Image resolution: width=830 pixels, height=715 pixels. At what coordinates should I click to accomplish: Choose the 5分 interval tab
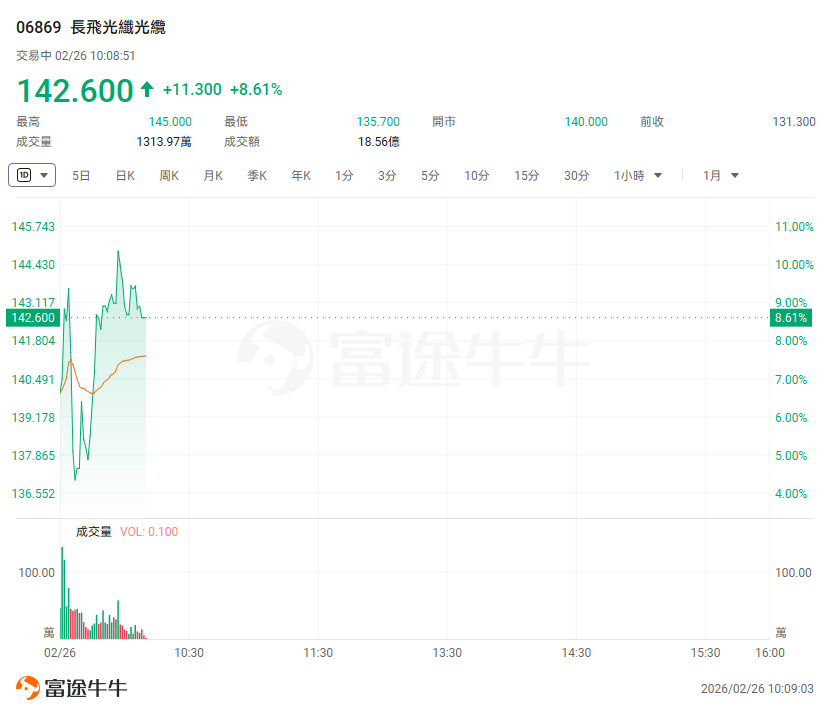click(430, 176)
